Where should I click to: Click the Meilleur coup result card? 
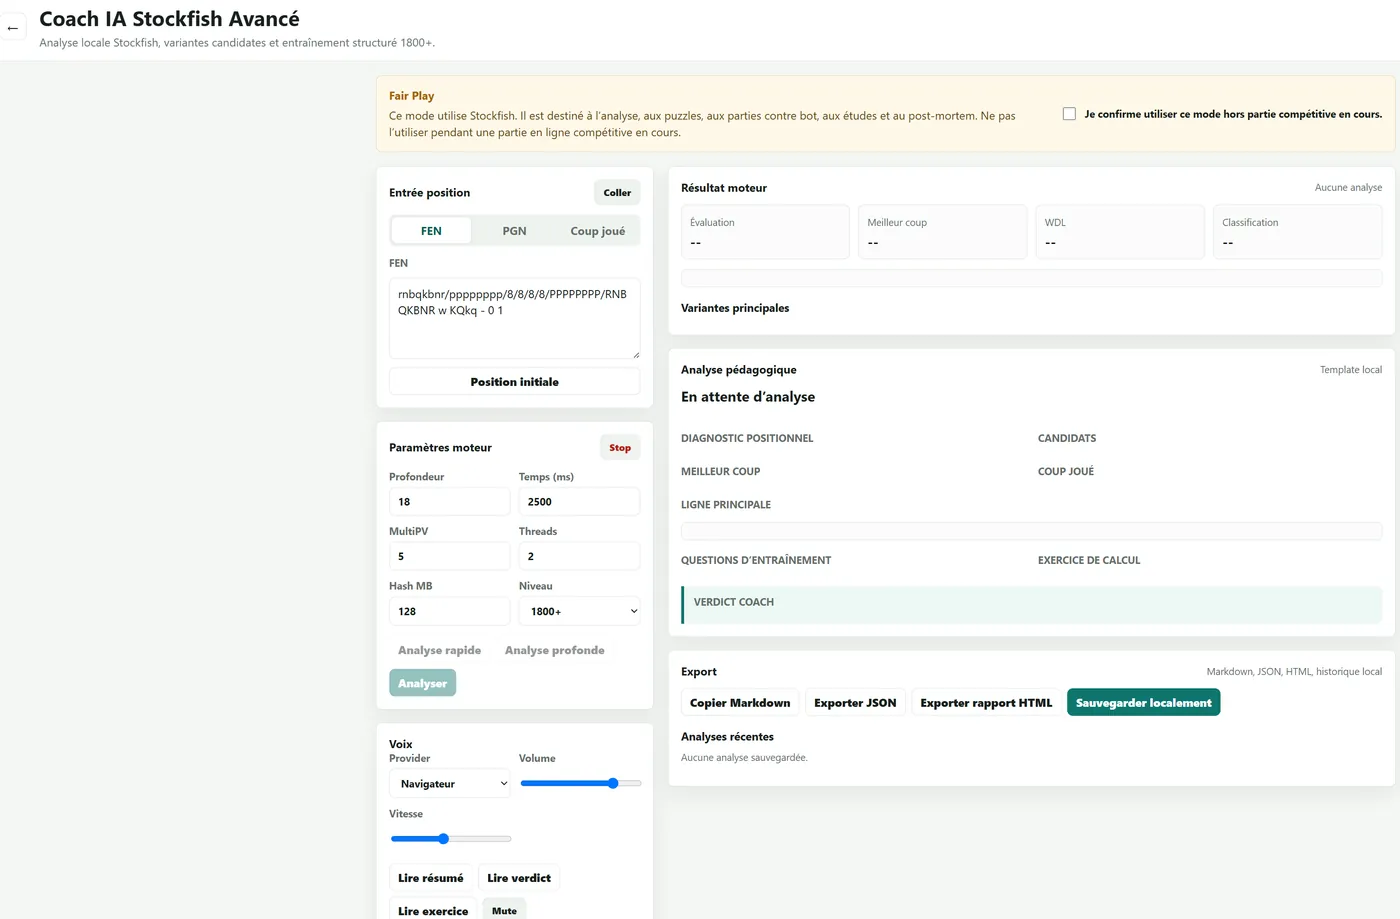tap(942, 232)
